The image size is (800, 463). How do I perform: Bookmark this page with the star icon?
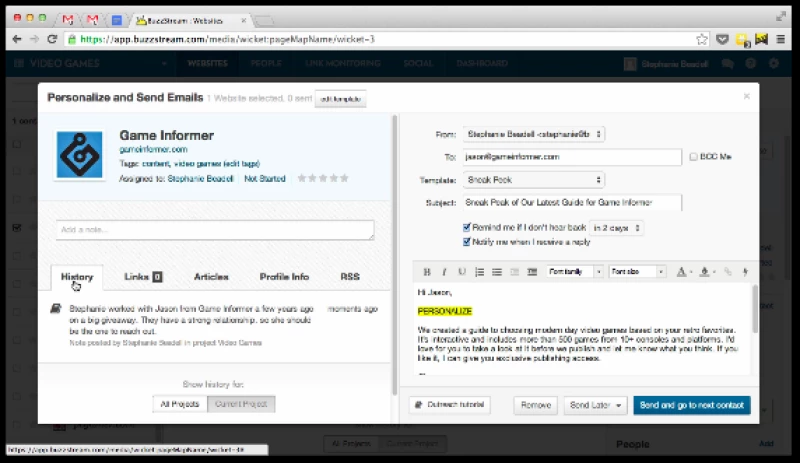coord(702,39)
